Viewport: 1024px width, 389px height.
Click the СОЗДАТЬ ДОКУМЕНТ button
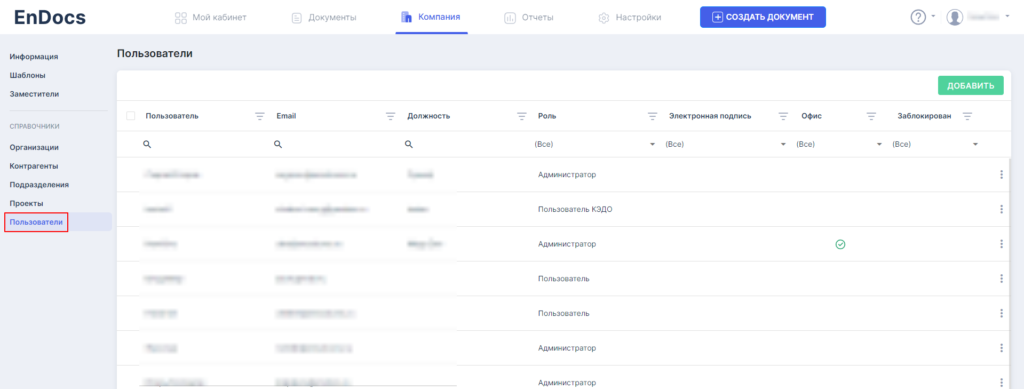[763, 17]
